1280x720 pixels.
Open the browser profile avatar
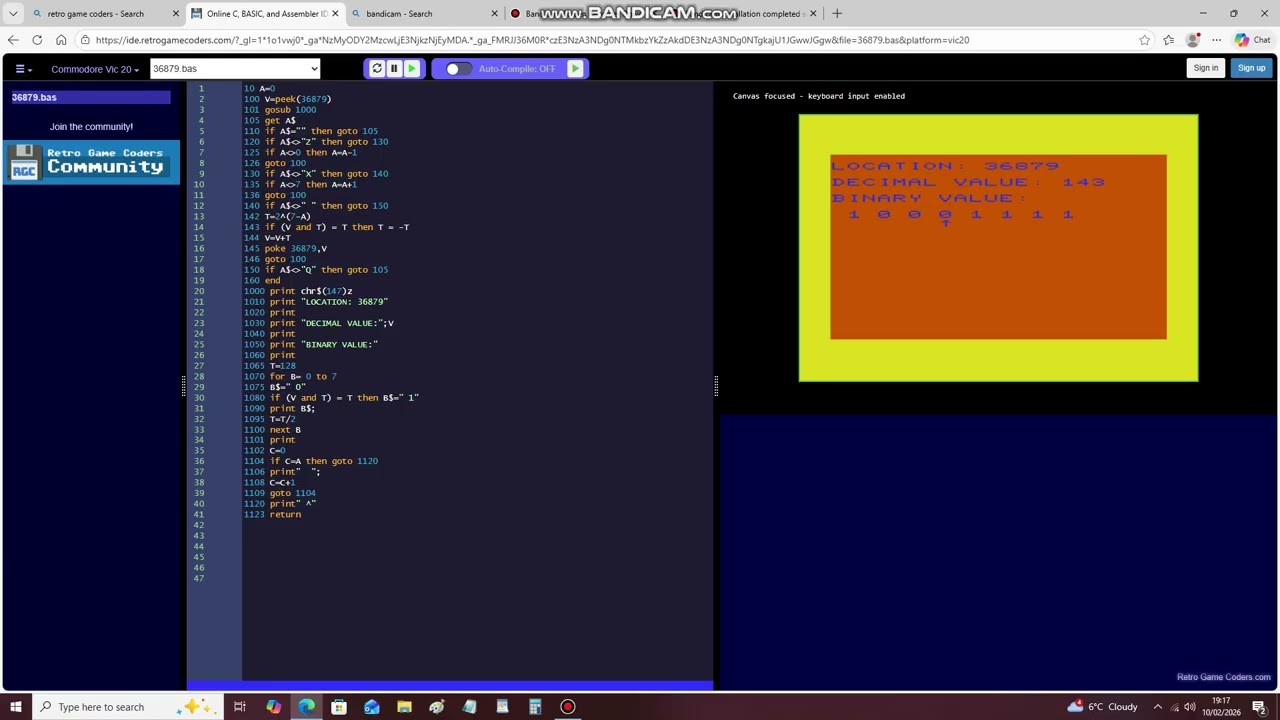[1192, 40]
